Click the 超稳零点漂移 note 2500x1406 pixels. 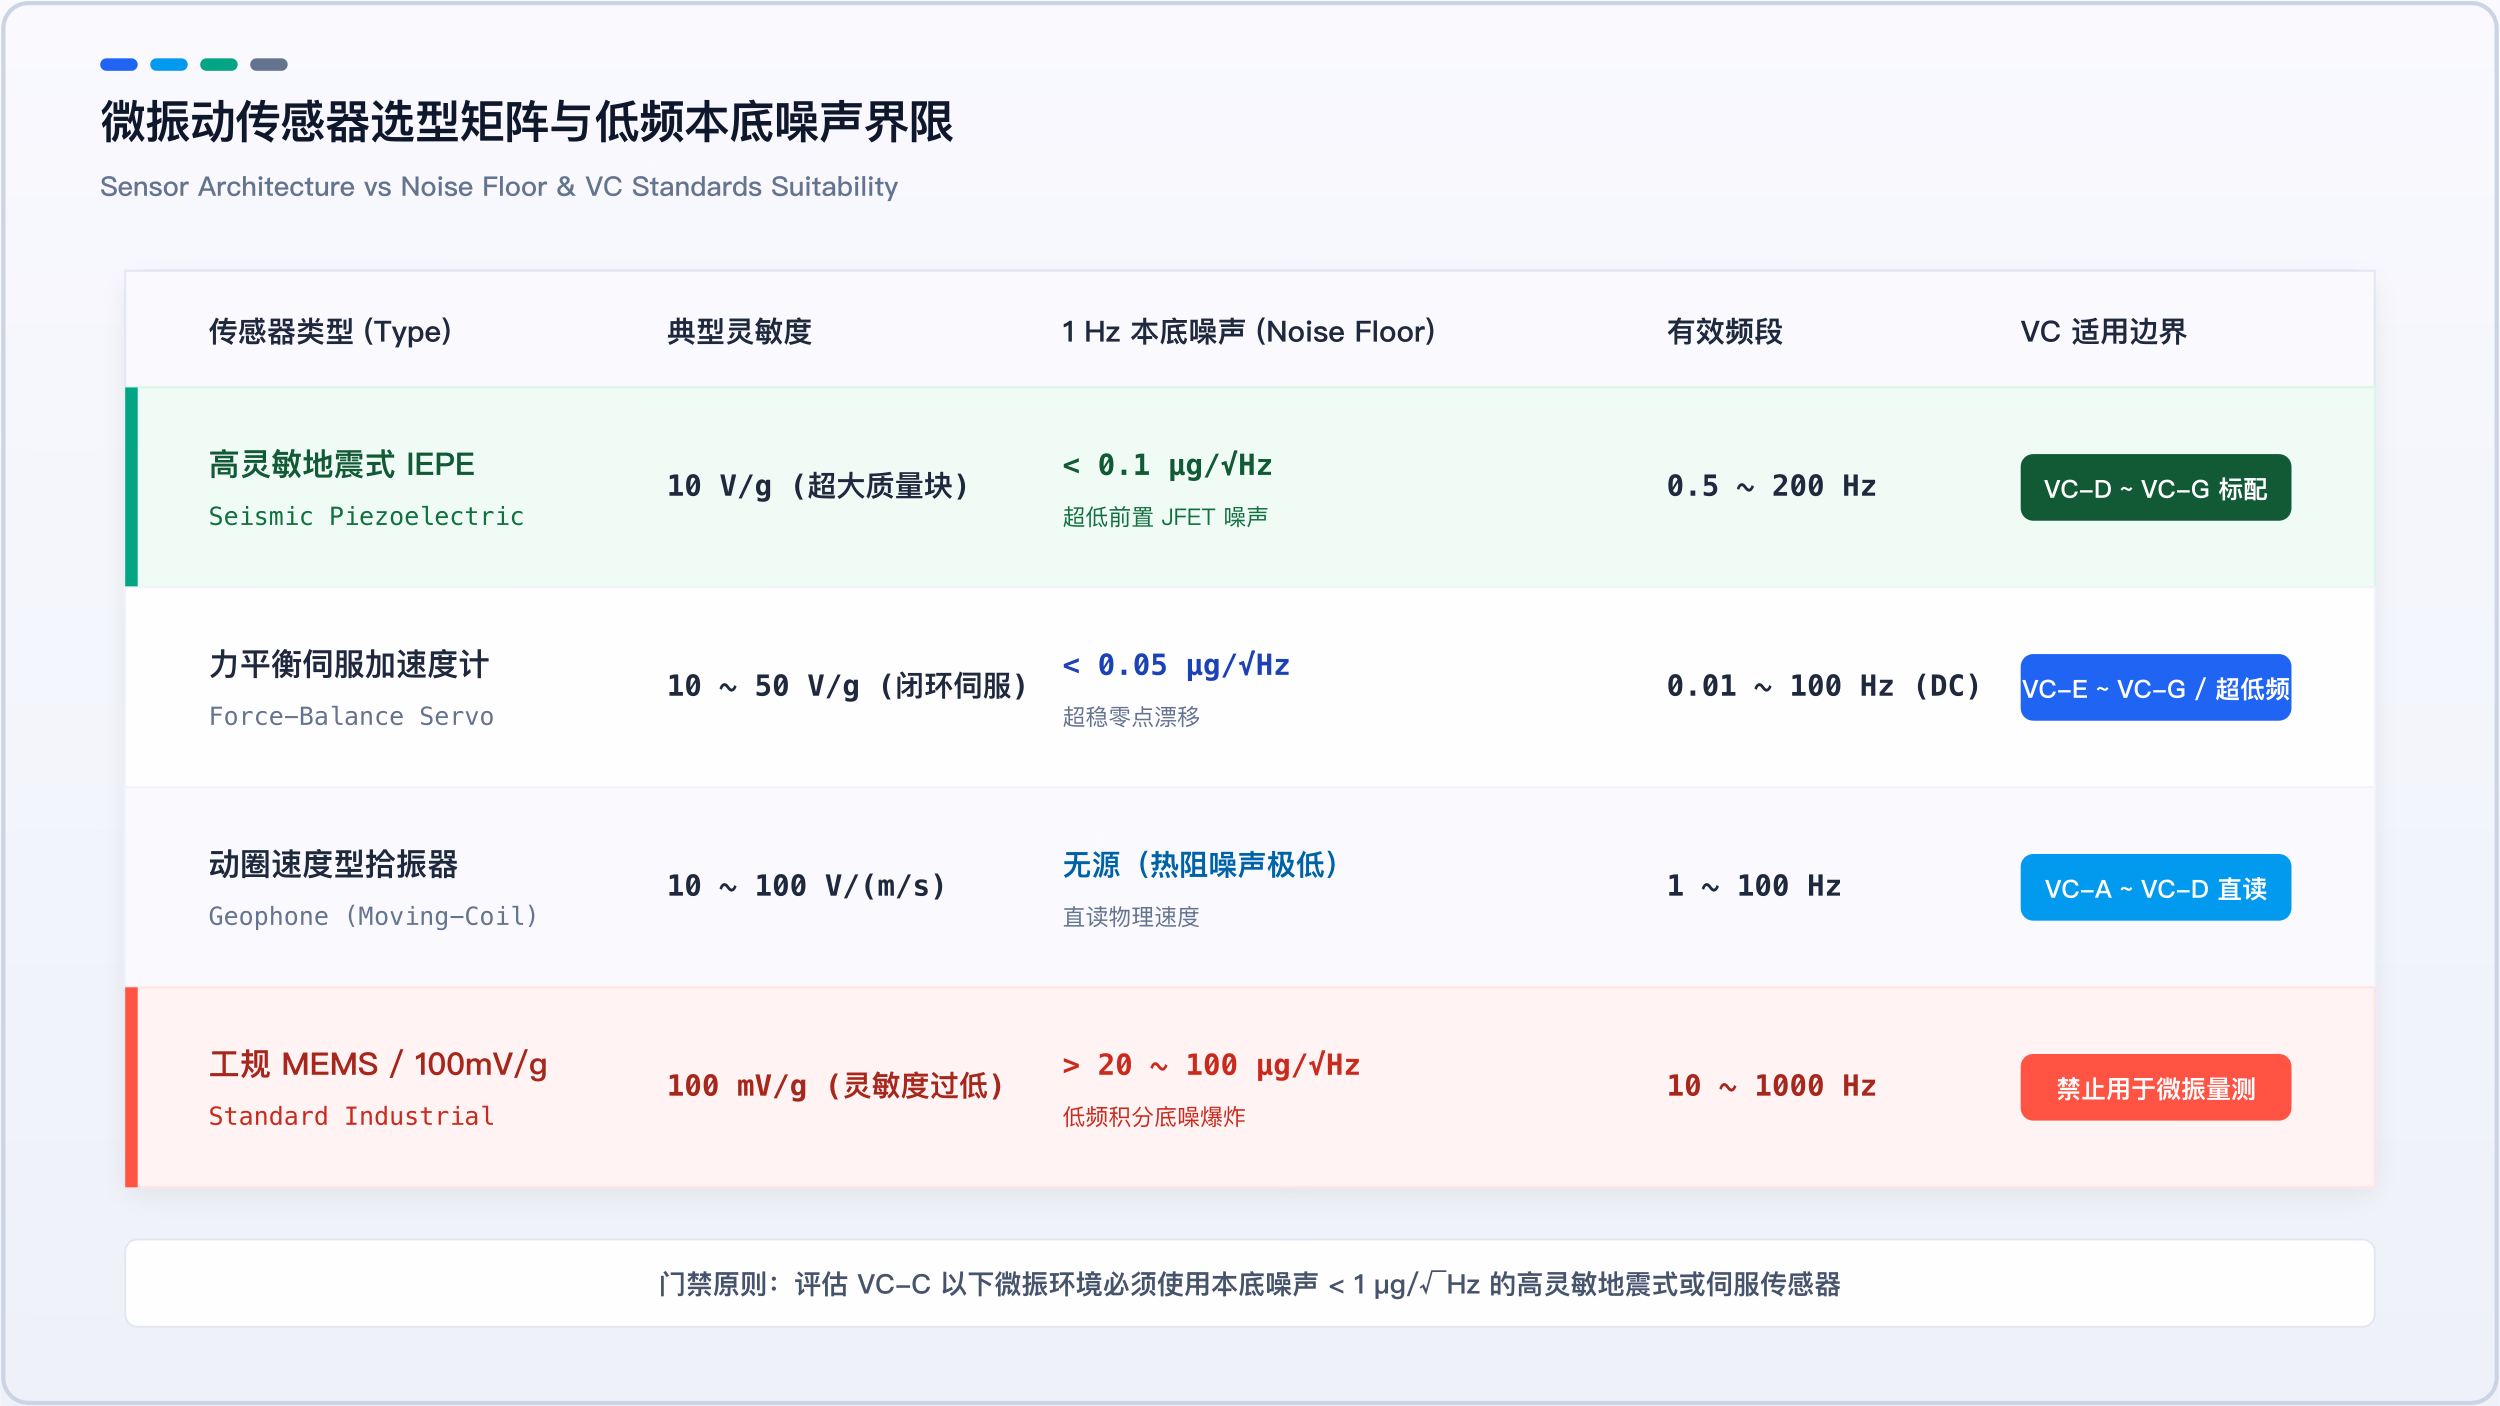[1131, 717]
